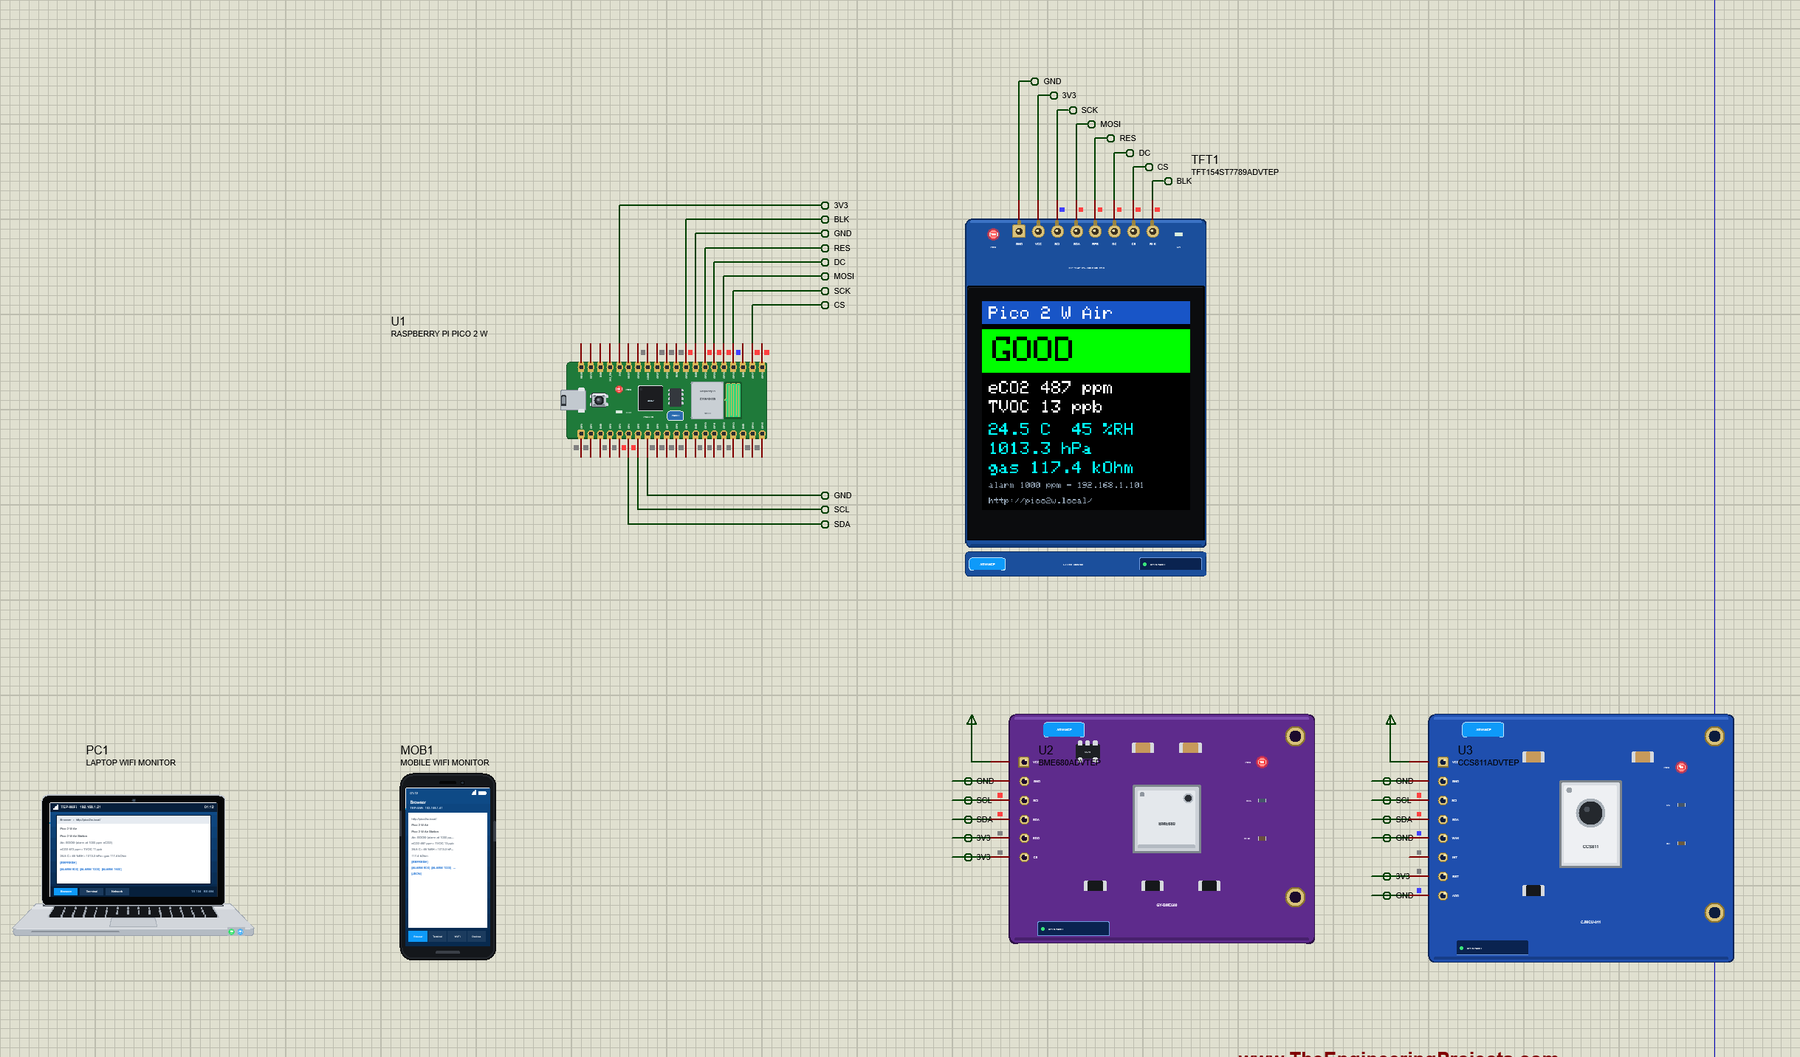Click the red LED on the CCS811 board

click(x=1681, y=767)
